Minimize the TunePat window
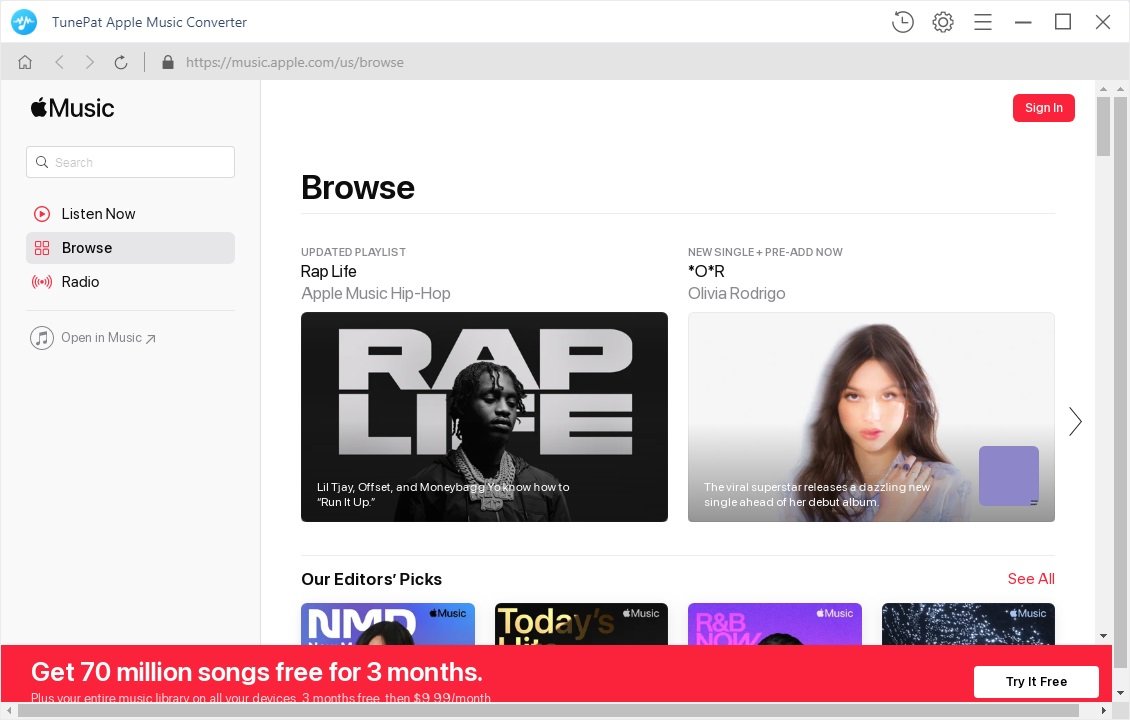Screen dimensions: 1130x720 coord(1023,22)
